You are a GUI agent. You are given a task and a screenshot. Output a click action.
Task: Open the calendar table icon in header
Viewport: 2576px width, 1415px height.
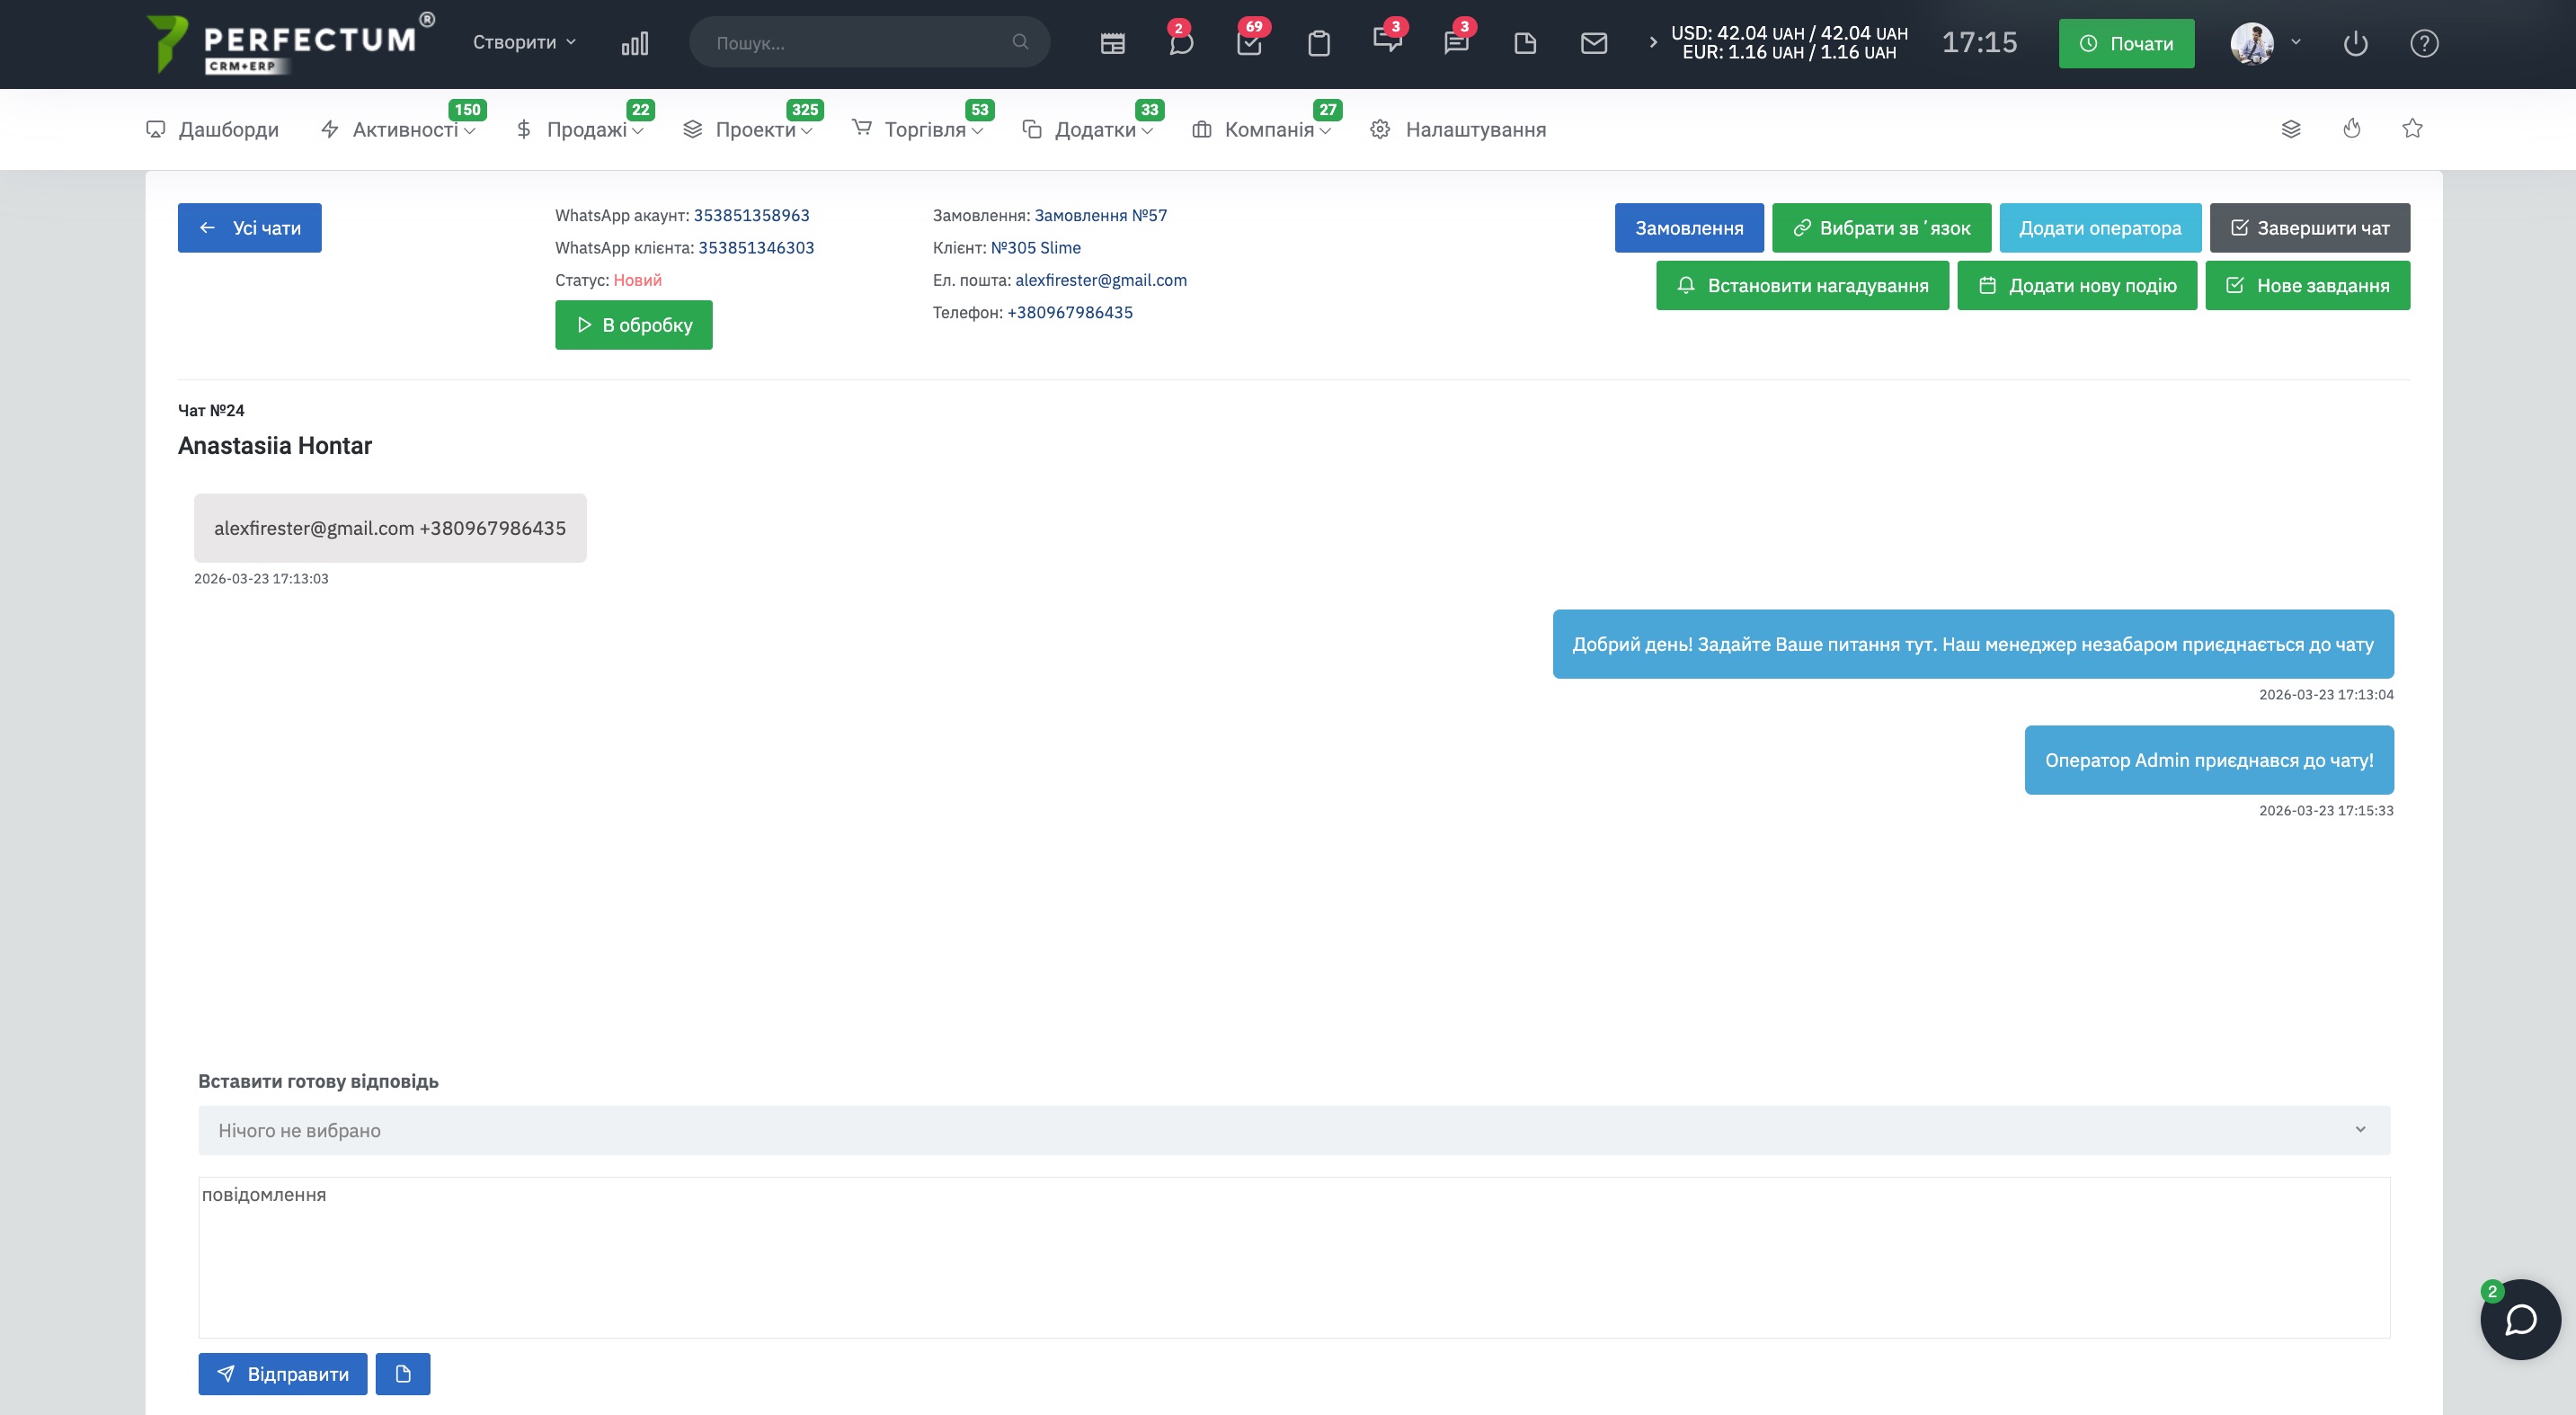(1112, 43)
